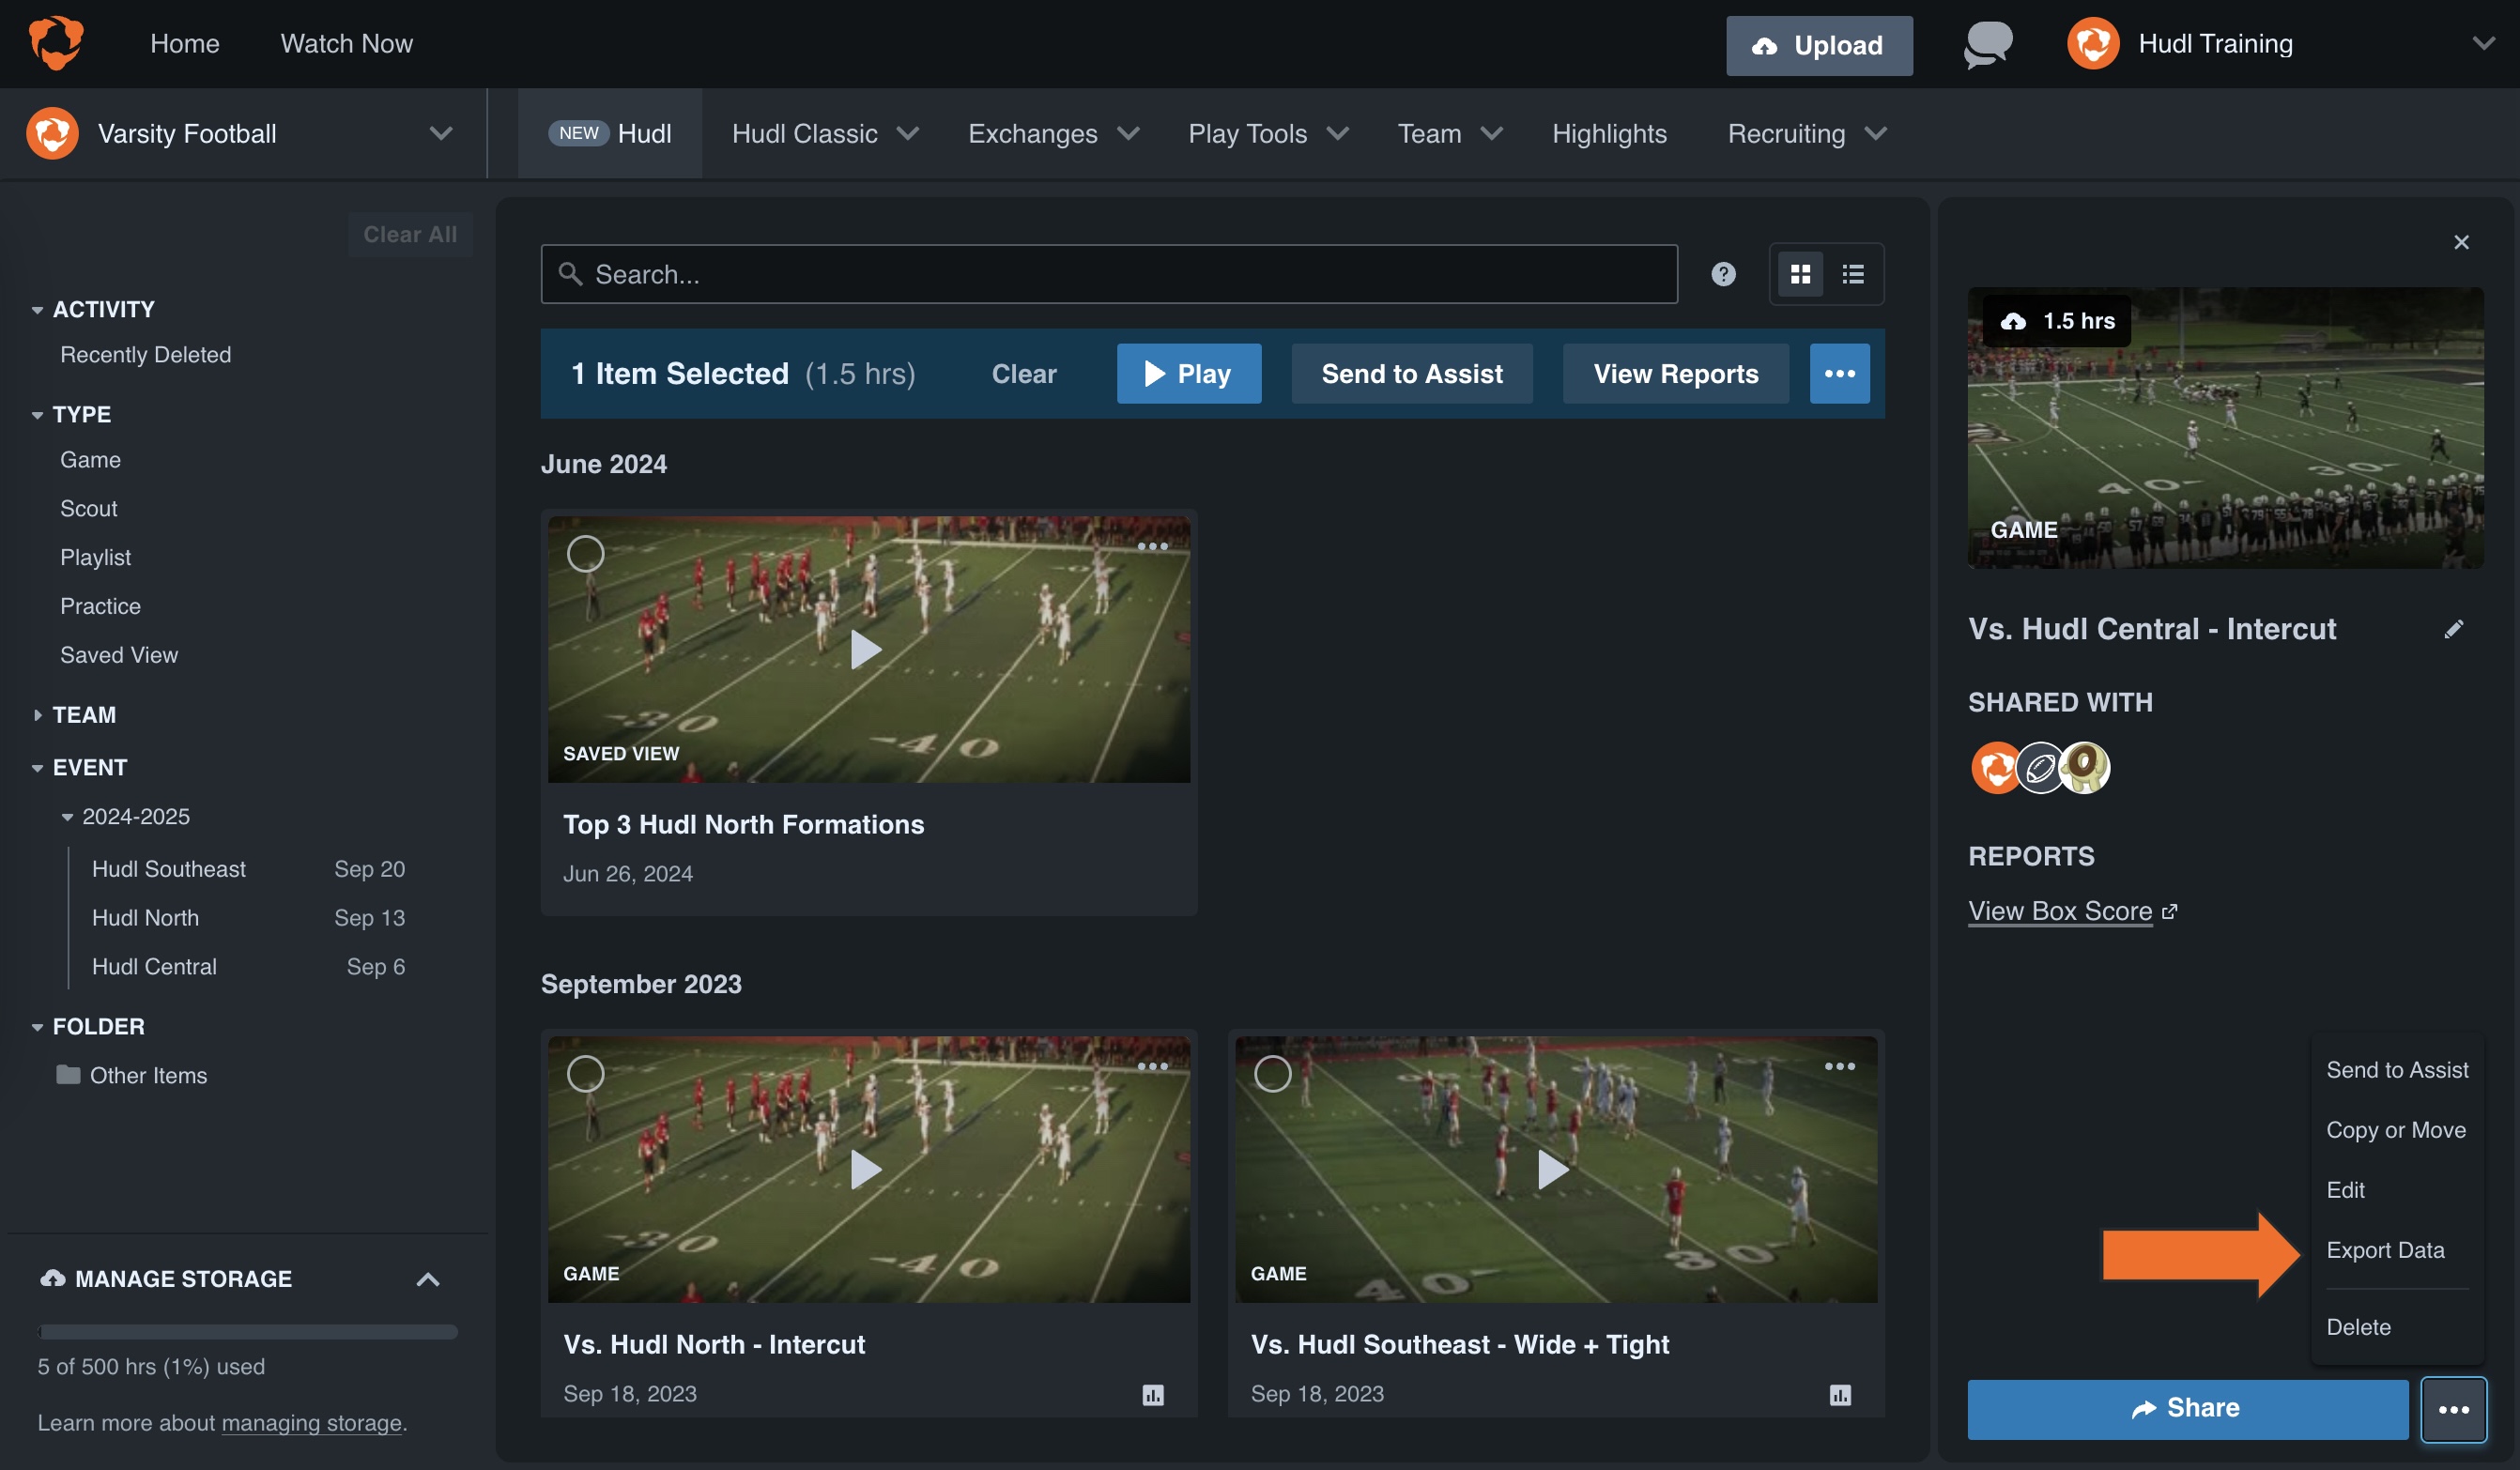This screenshot has width=2520, height=1470.
Task: Select Vs. Hudl North - Intercut checkbox
Action: pyautogui.click(x=586, y=1074)
